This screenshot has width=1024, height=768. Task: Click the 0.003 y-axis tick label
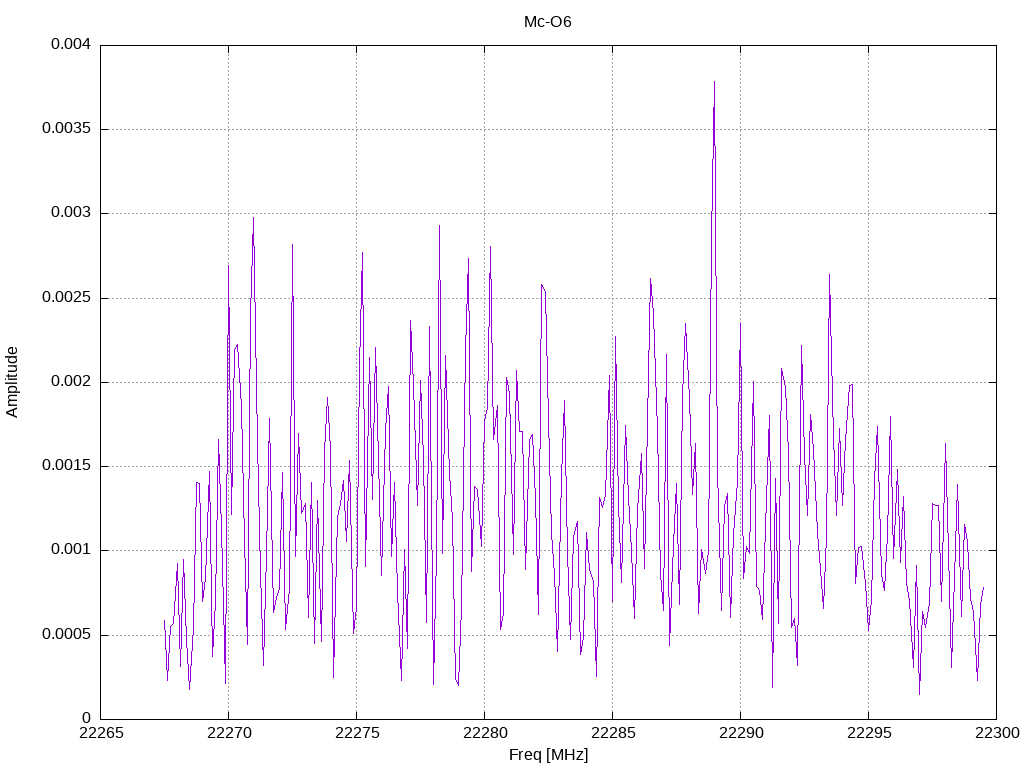[x=71, y=212]
